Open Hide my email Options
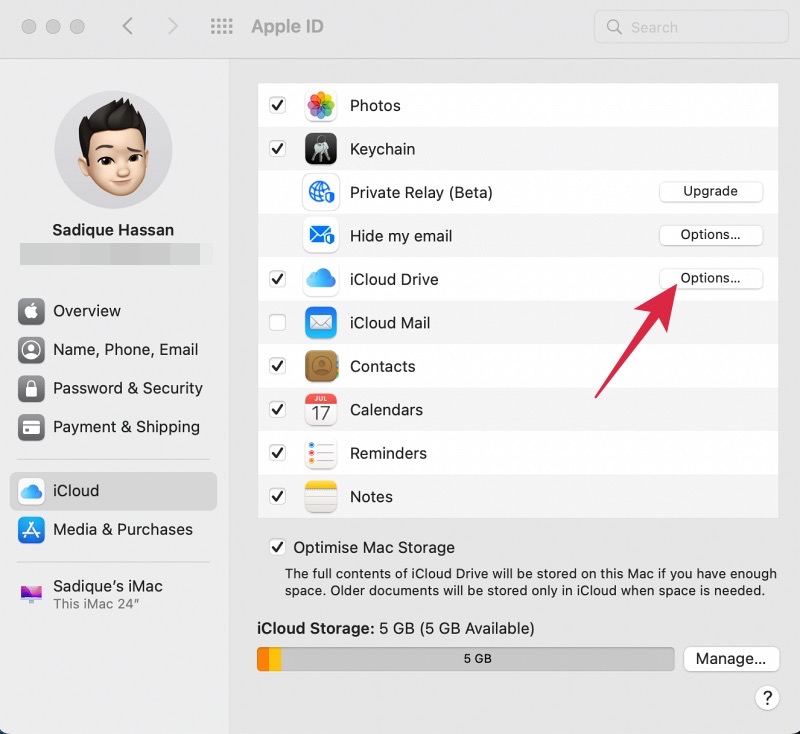This screenshot has height=734, width=800. [711, 235]
